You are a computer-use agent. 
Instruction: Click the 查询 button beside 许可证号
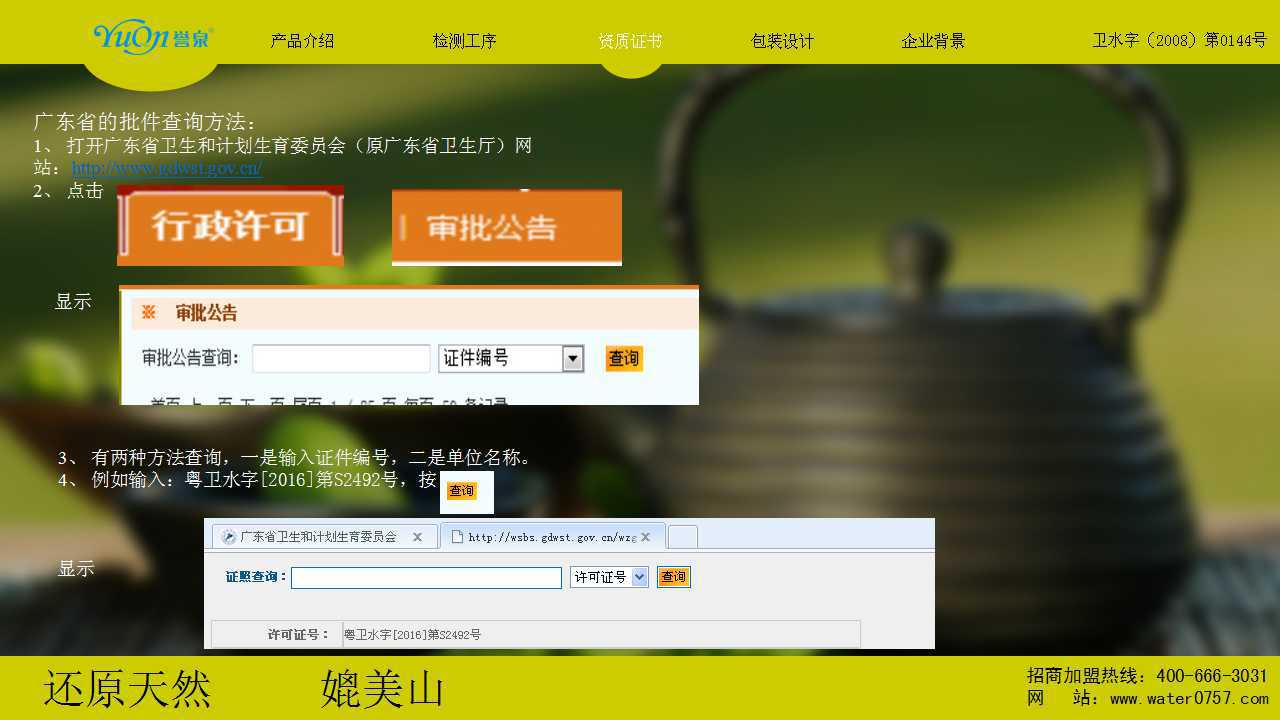click(674, 577)
